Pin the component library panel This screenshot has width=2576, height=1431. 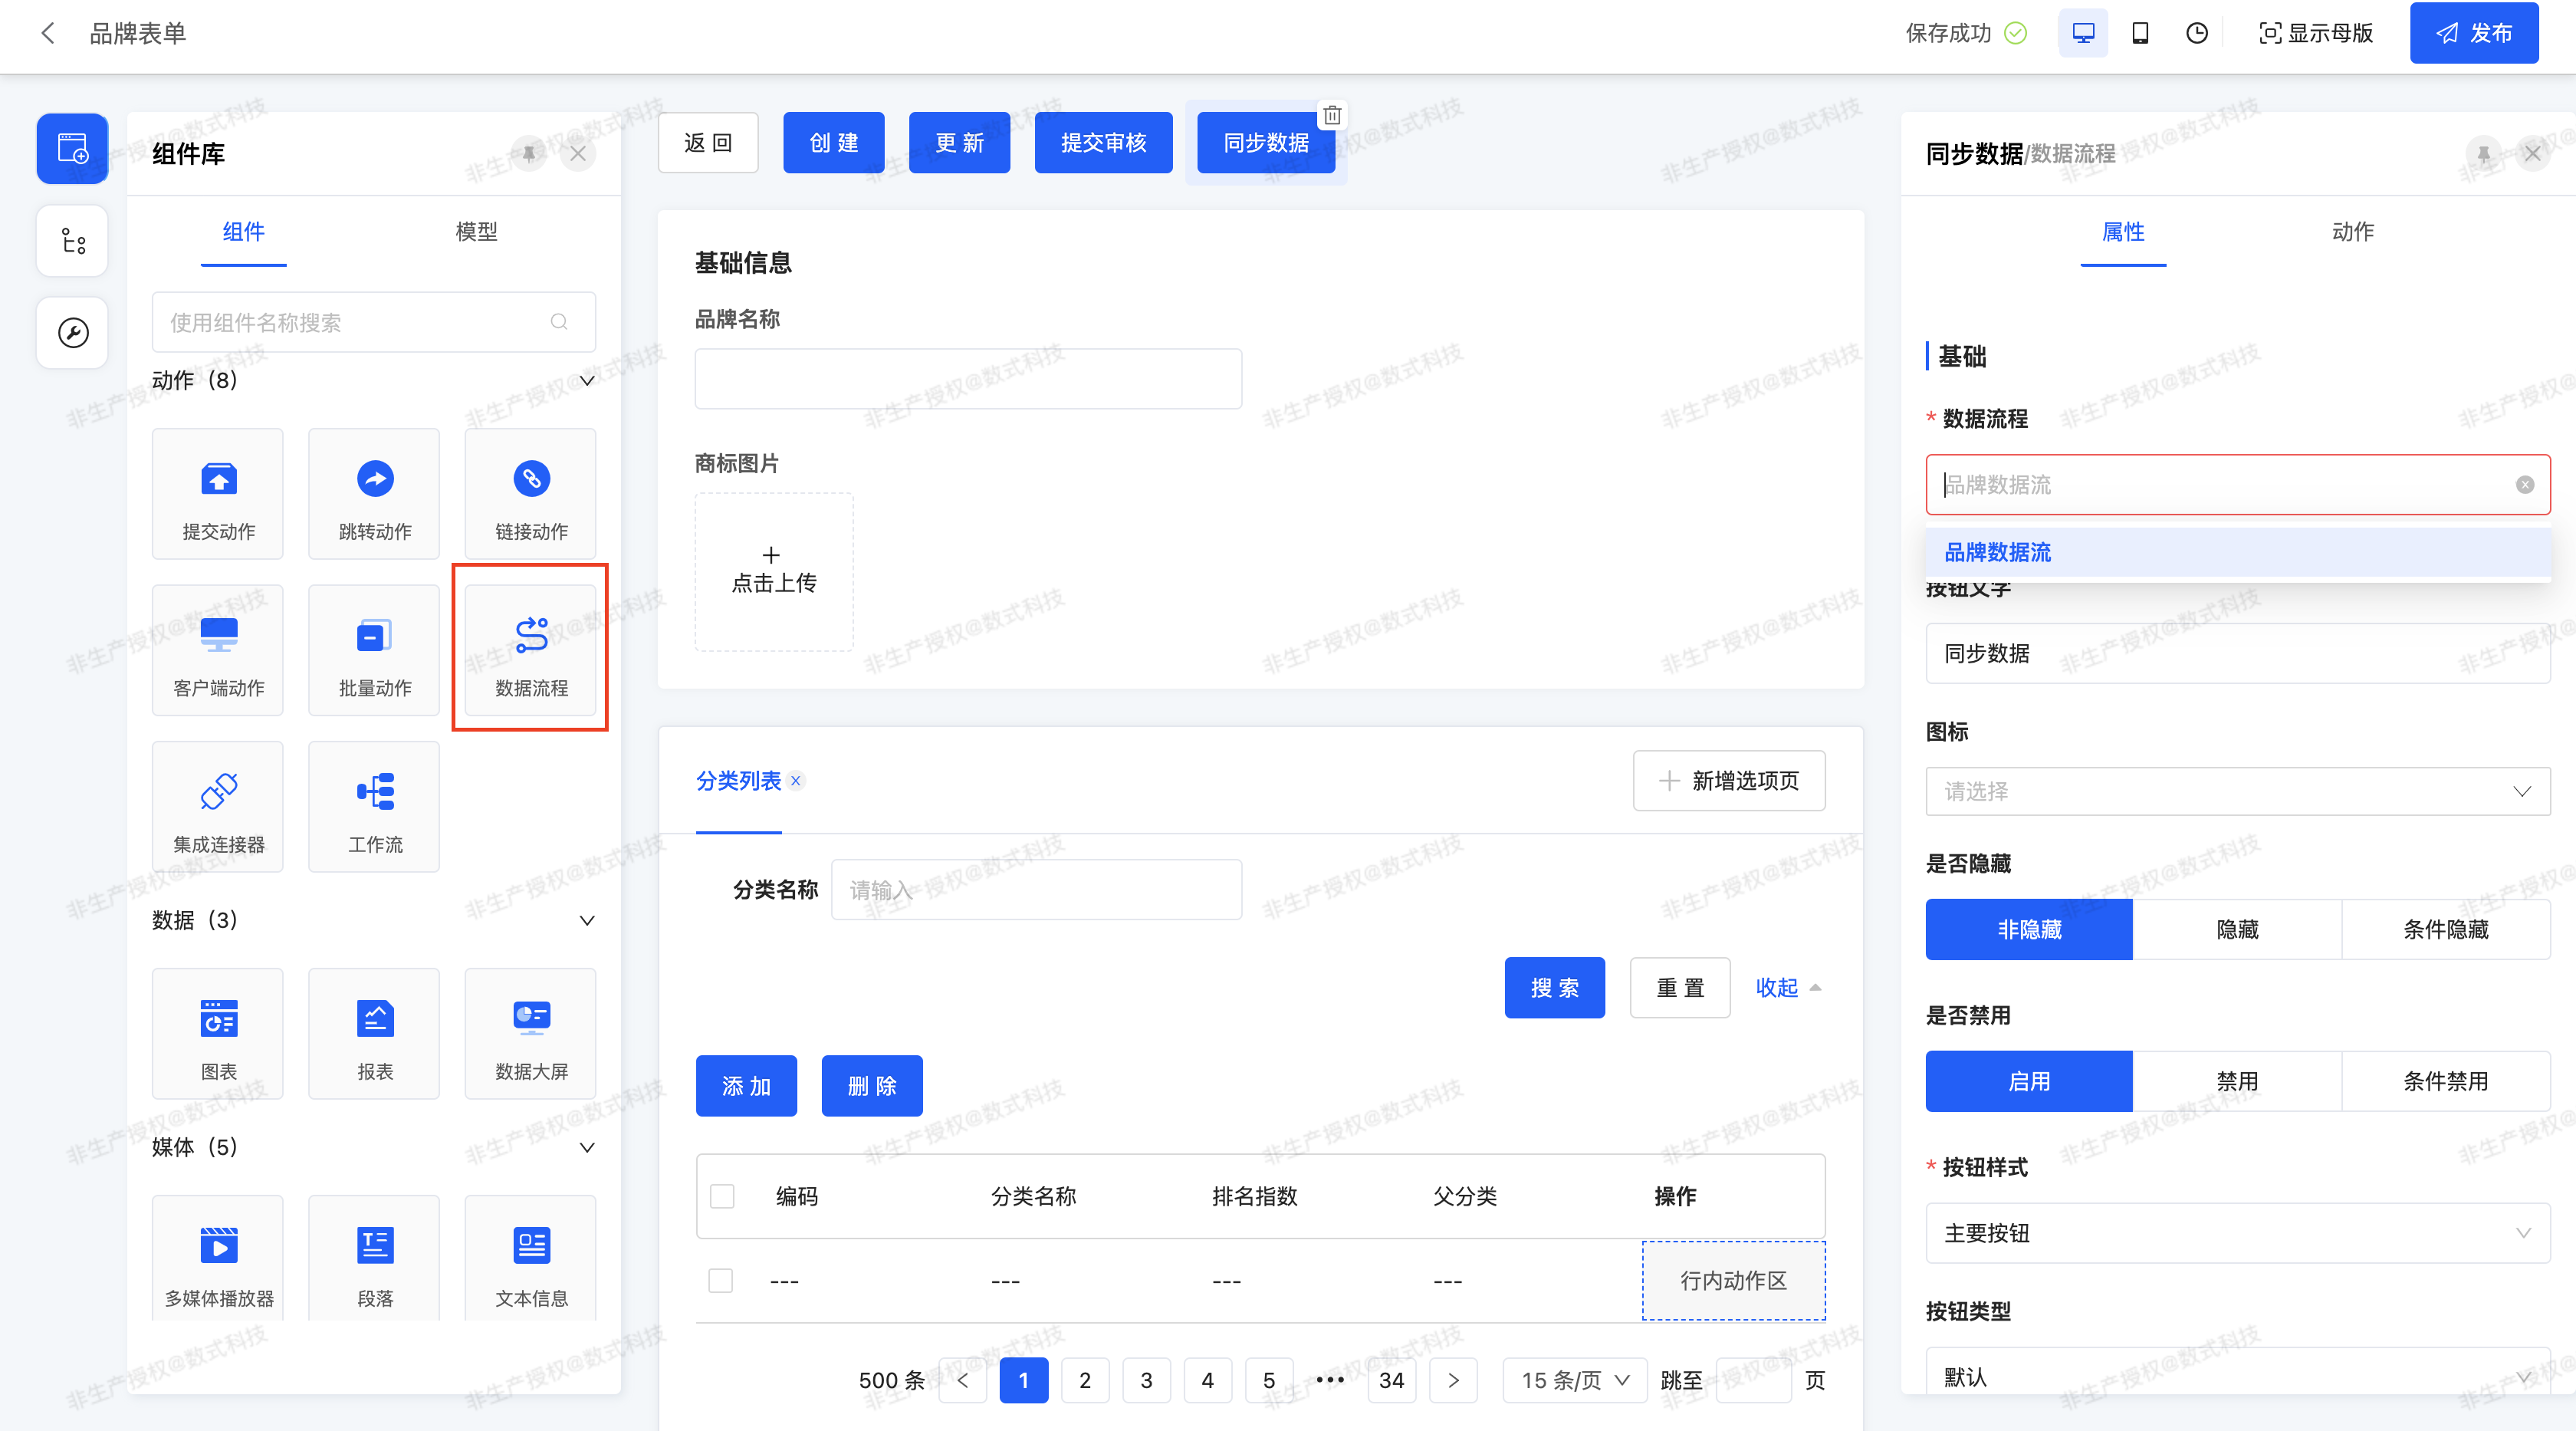point(529,153)
